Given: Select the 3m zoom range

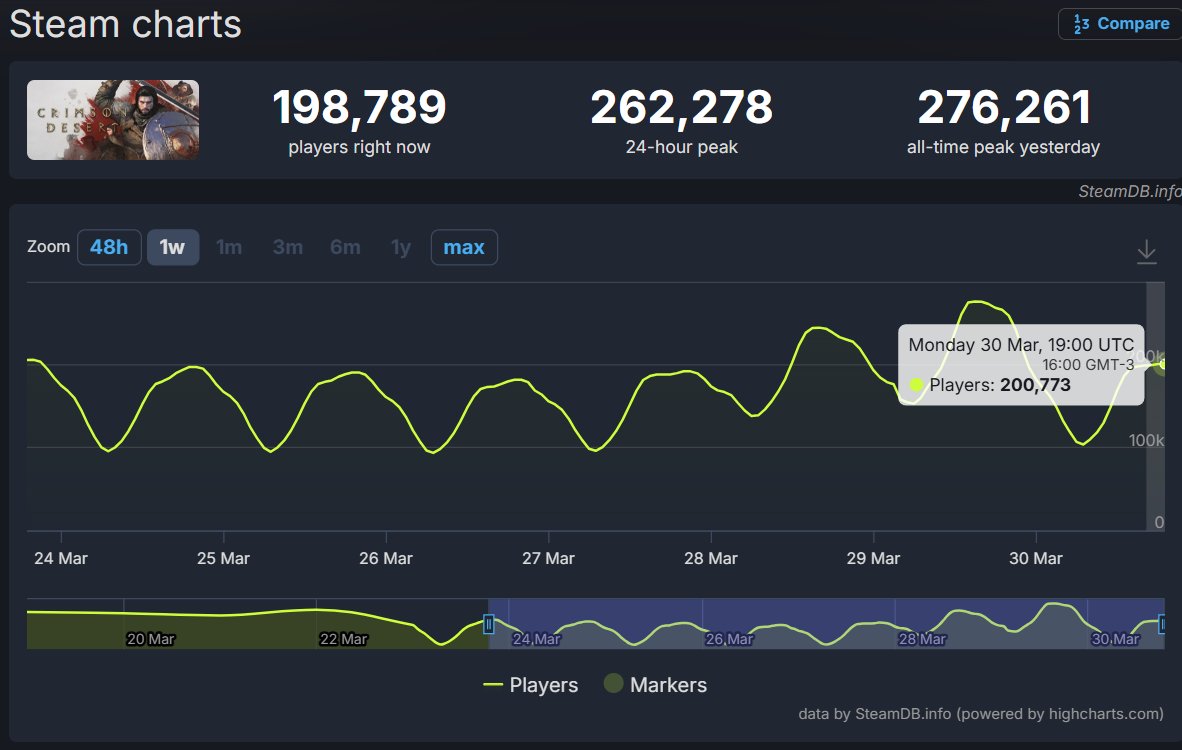Looking at the screenshot, I should (287, 247).
